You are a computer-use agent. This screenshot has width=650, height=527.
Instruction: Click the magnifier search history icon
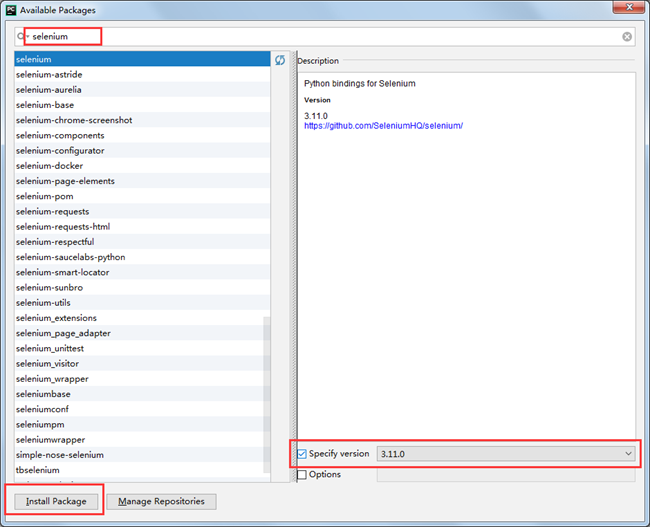point(22,36)
